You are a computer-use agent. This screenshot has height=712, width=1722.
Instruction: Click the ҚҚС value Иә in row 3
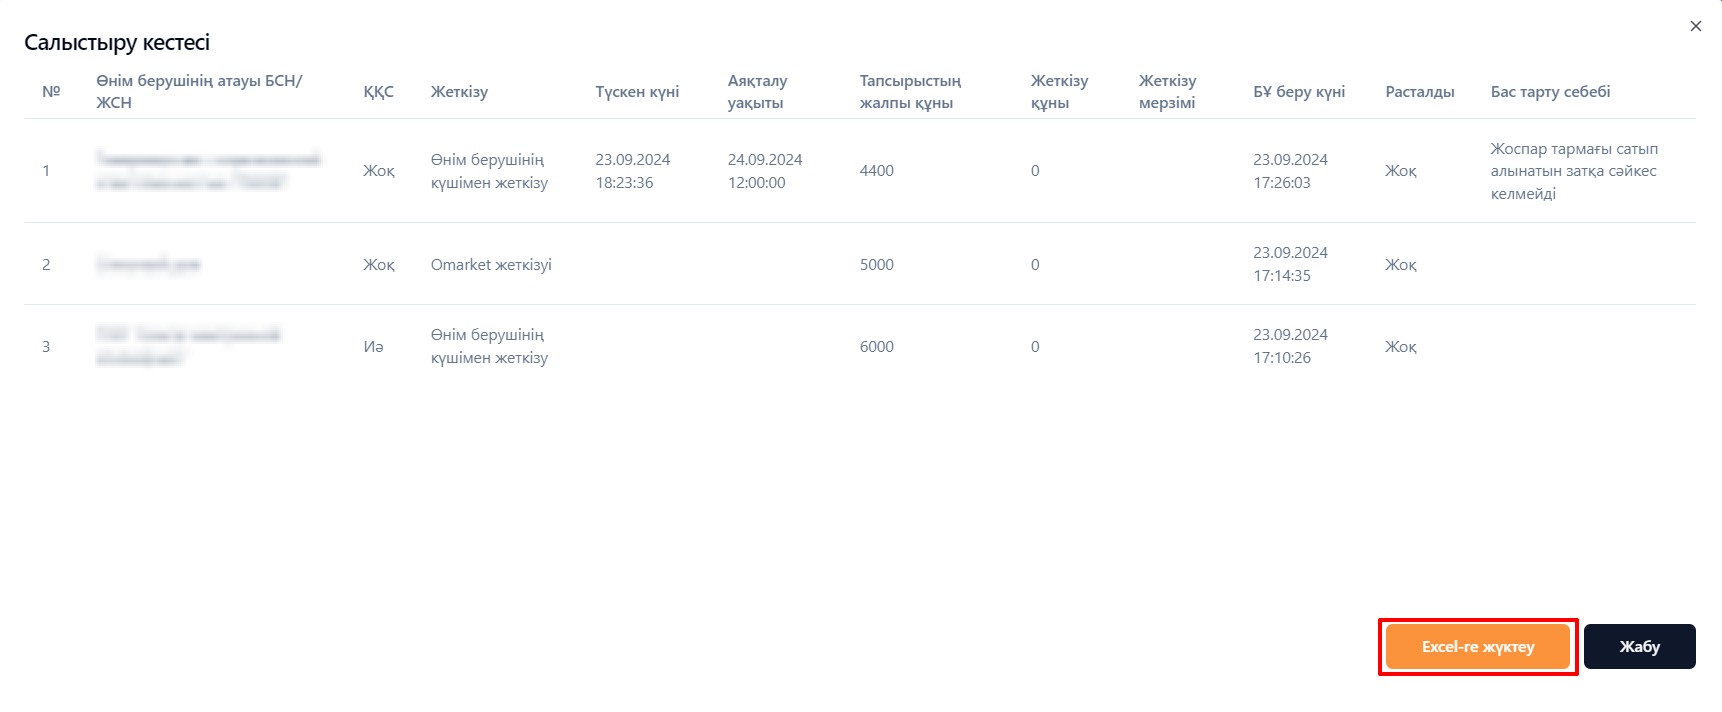373,347
